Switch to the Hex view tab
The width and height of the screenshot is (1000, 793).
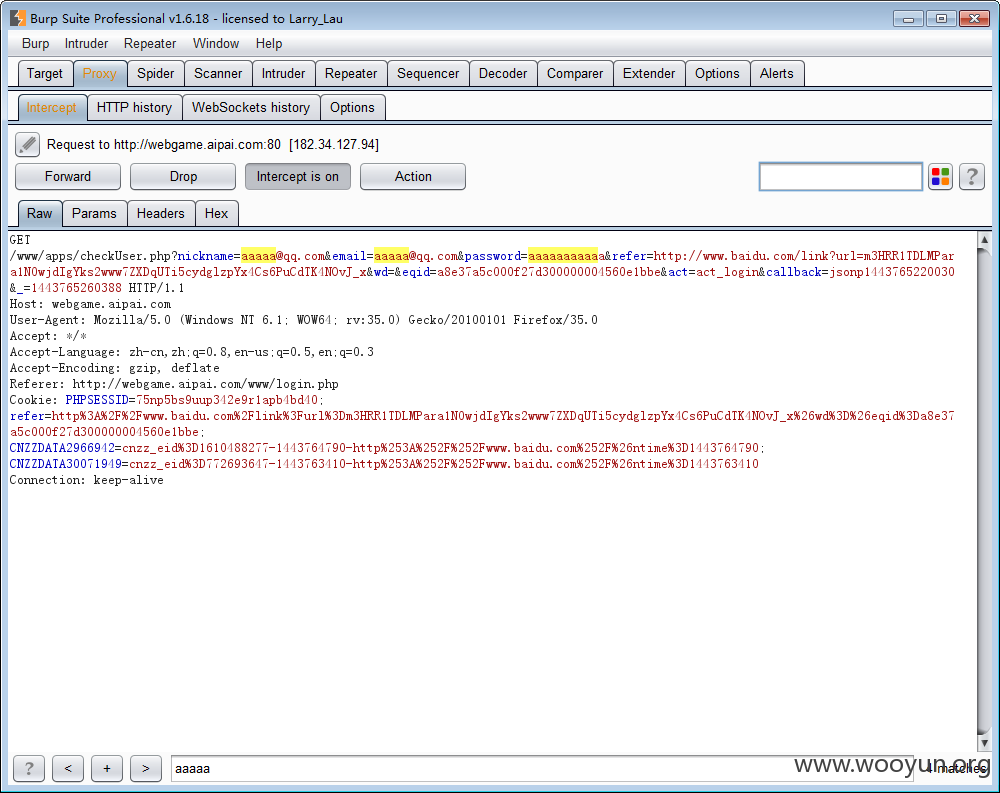tap(216, 214)
